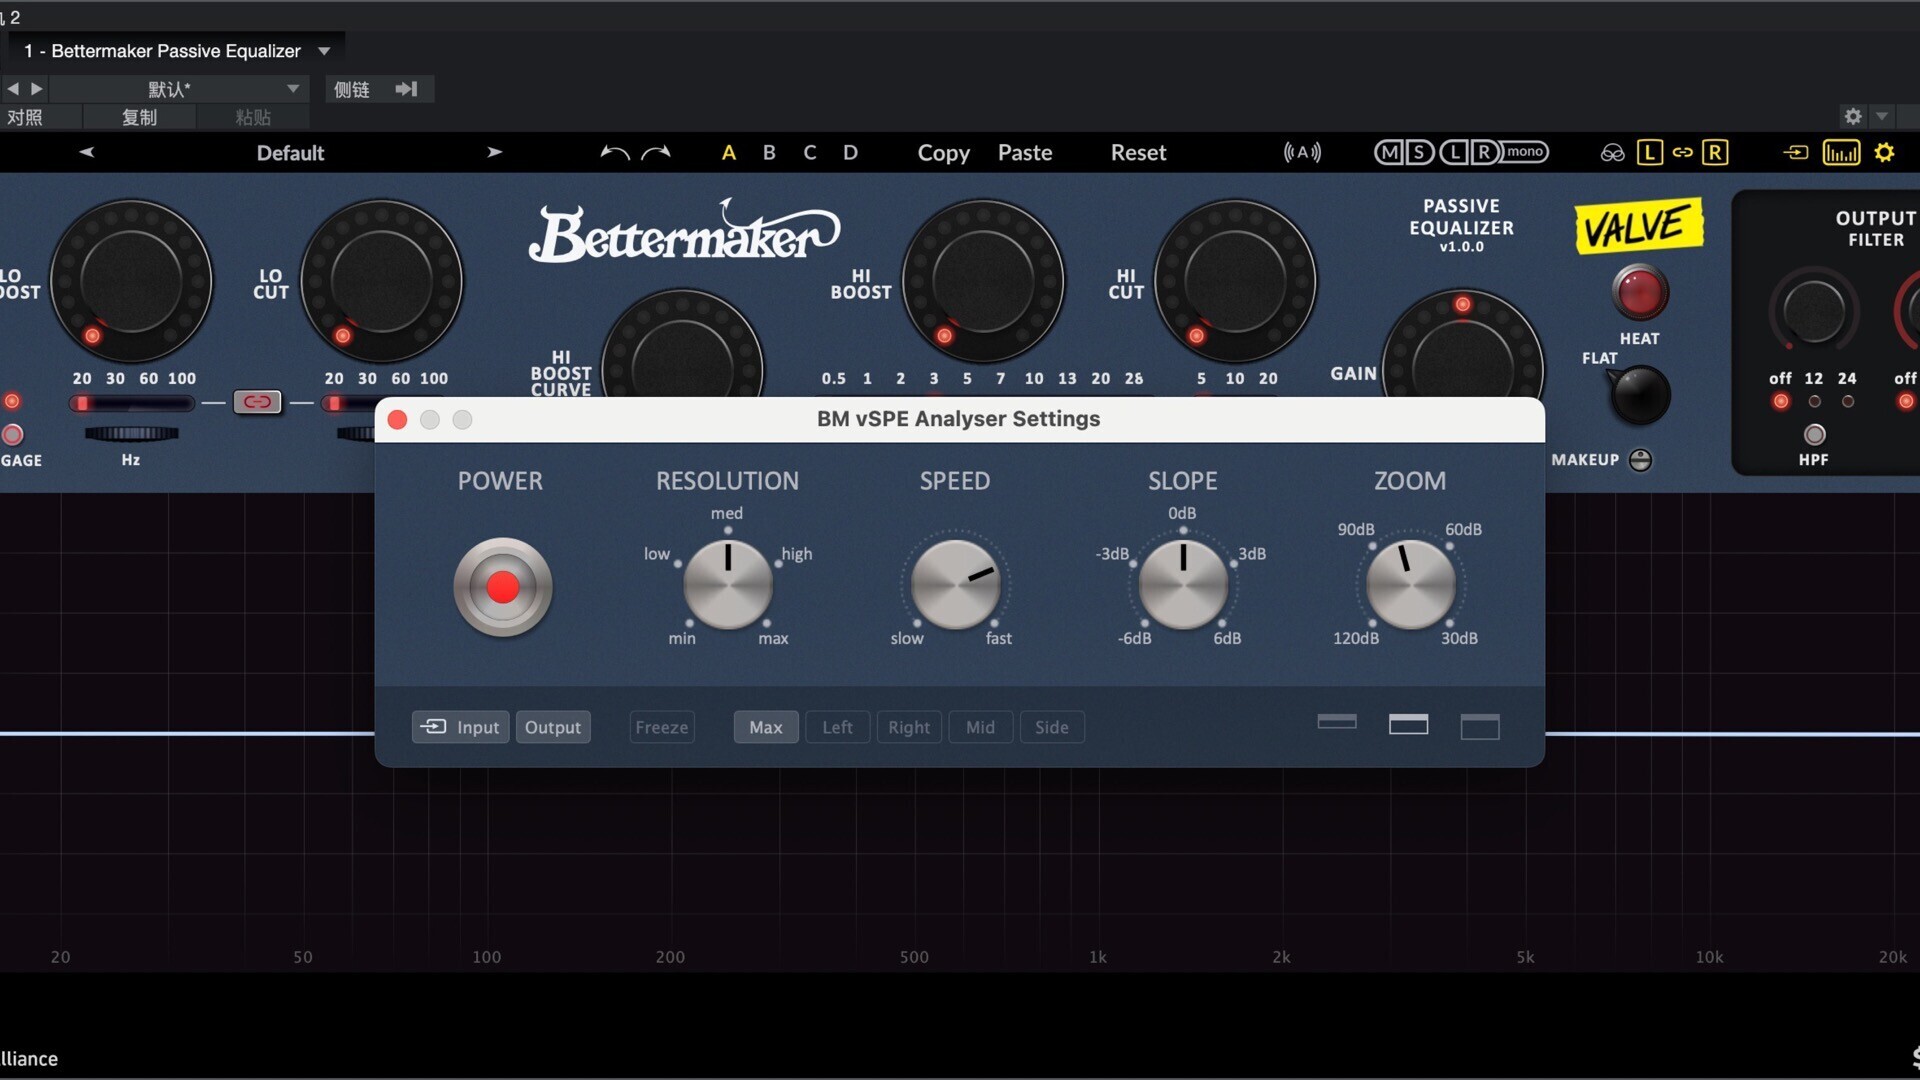Toggle the analyser POWER button

(502, 587)
